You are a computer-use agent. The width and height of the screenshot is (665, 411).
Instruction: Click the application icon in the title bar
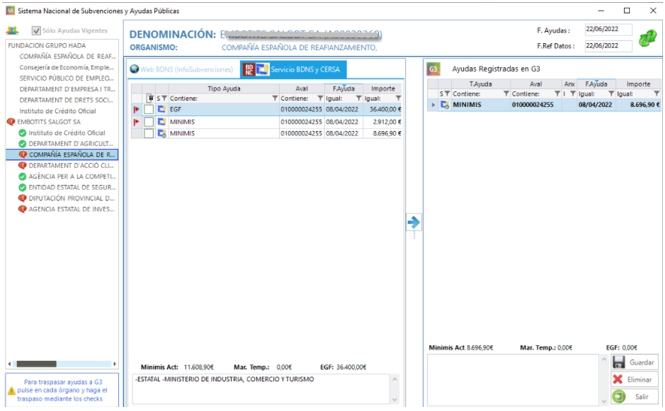pyautogui.click(x=10, y=11)
